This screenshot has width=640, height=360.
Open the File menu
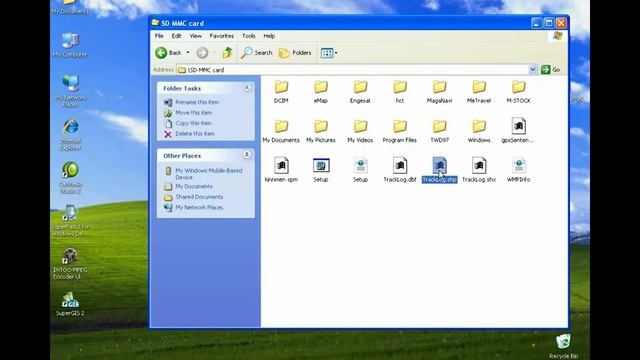click(x=159, y=36)
